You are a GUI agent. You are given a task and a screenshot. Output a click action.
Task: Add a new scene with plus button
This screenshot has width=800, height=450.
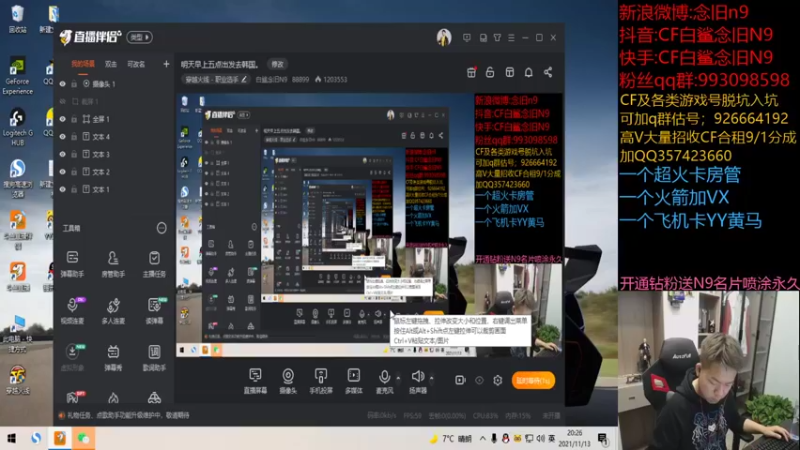(x=166, y=64)
